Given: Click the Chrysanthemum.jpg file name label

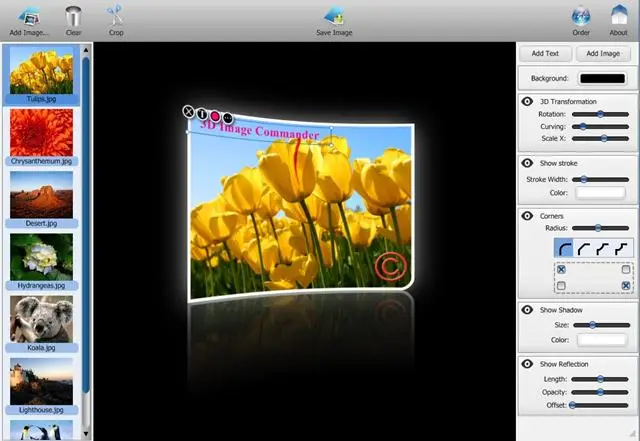Looking at the screenshot, I should pyautogui.click(x=41, y=161).
